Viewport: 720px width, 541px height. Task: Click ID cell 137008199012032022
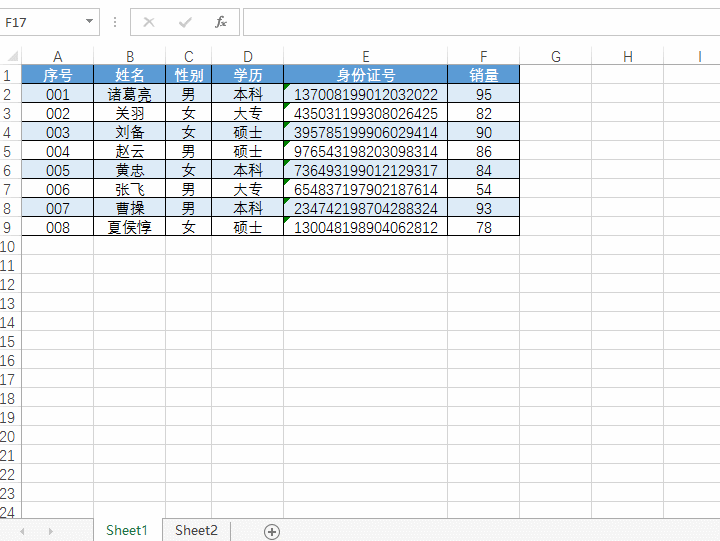[x=366, y=94]
